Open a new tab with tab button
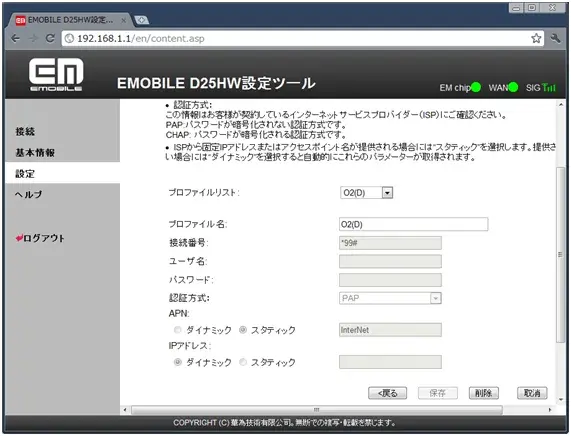The image size is (571, 436). click(x=142, y=20)
